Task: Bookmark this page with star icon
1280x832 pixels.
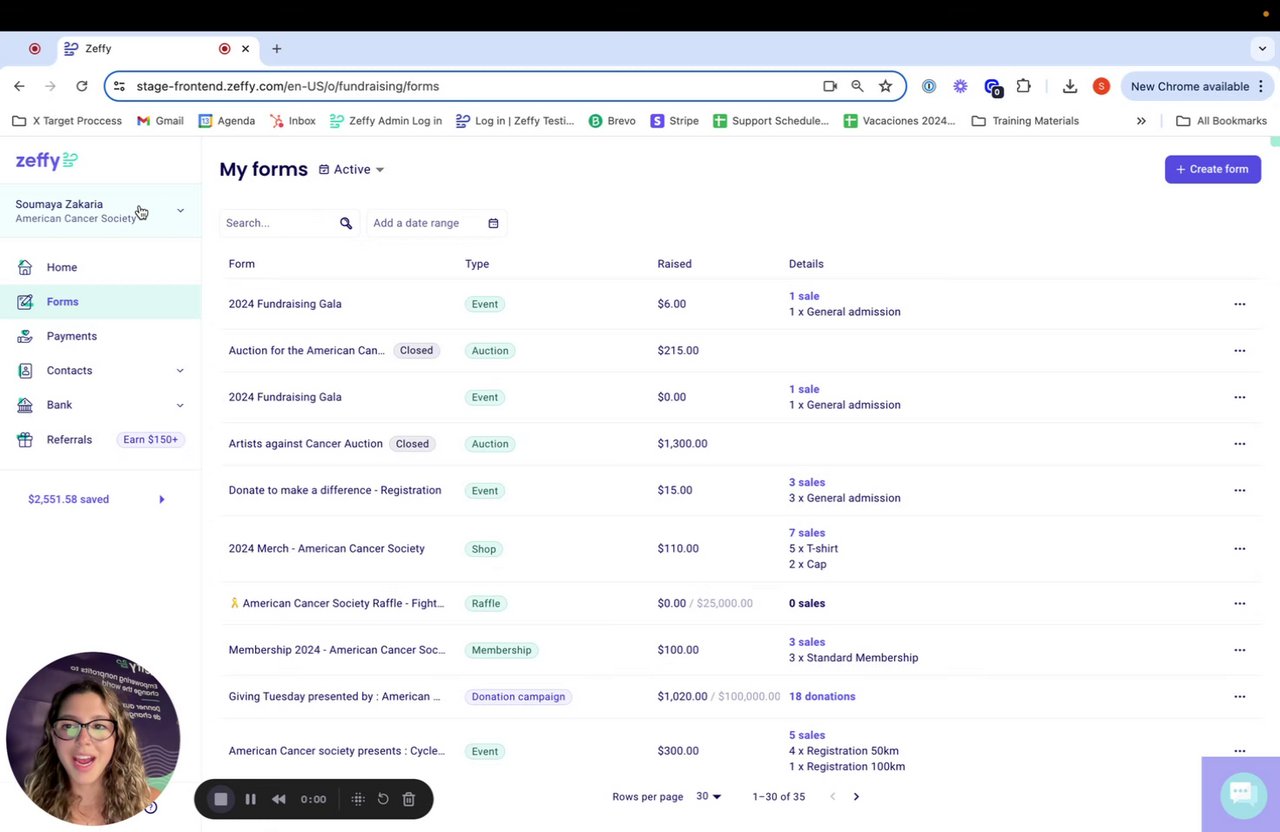Action: click(x=885, y=86)
